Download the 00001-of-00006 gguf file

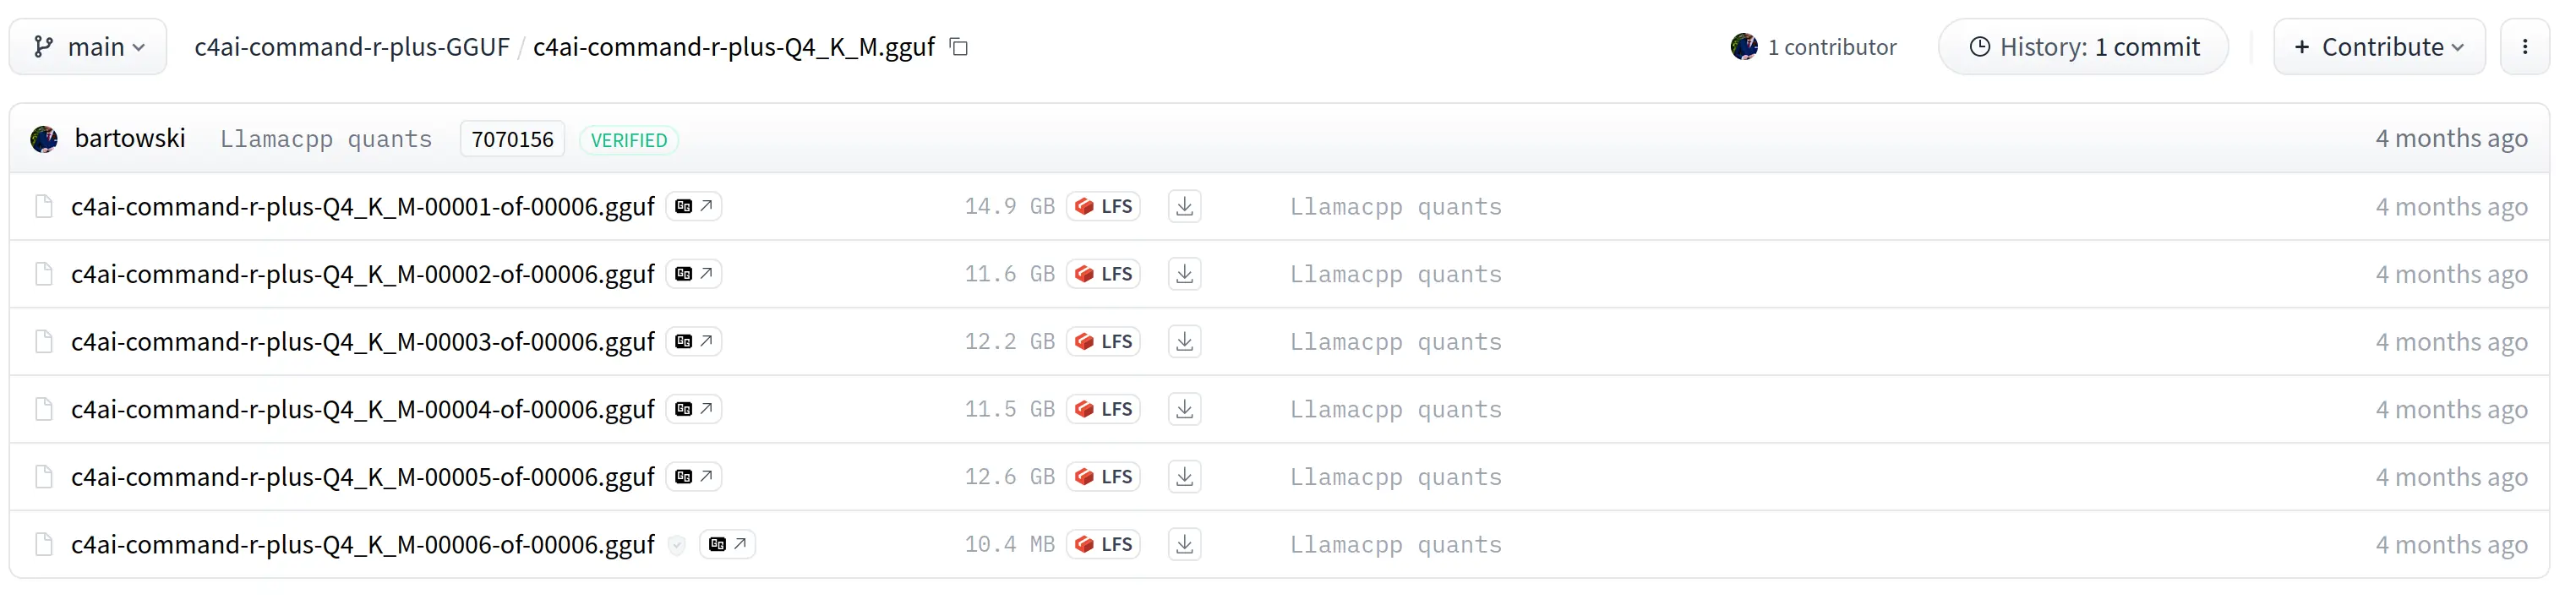pyautogui.click(x=1185, y=206)
